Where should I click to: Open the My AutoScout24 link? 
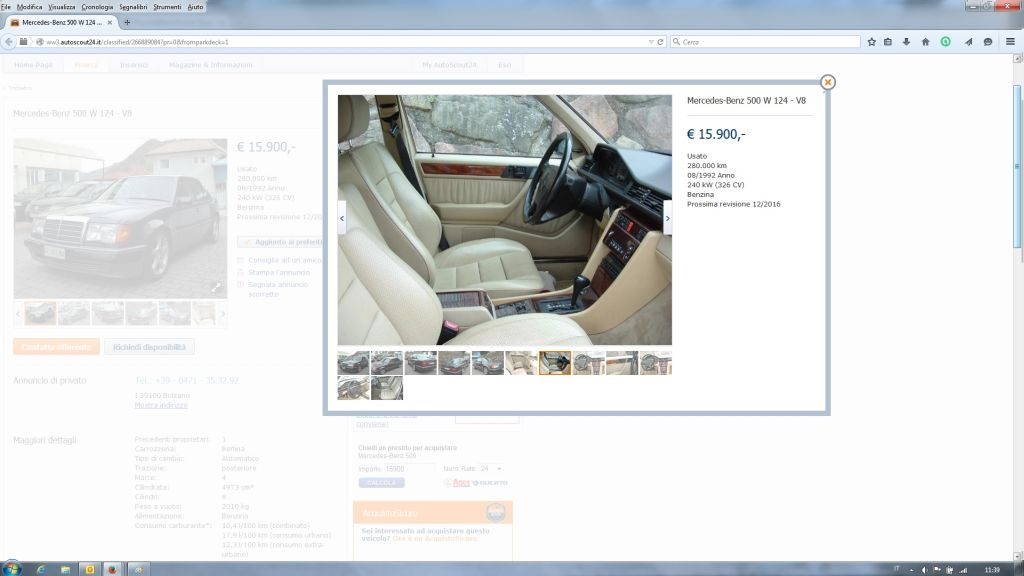(x=449, y=65)
